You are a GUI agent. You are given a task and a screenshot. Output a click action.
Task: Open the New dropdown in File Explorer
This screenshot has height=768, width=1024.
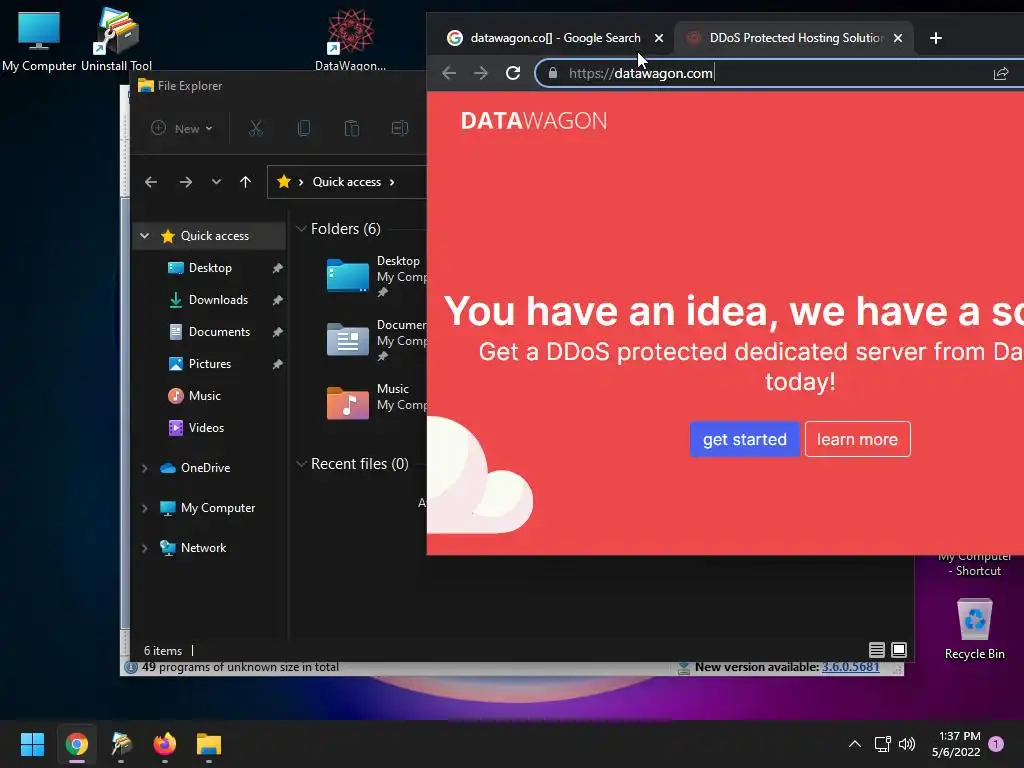click(x=182, y=129)
